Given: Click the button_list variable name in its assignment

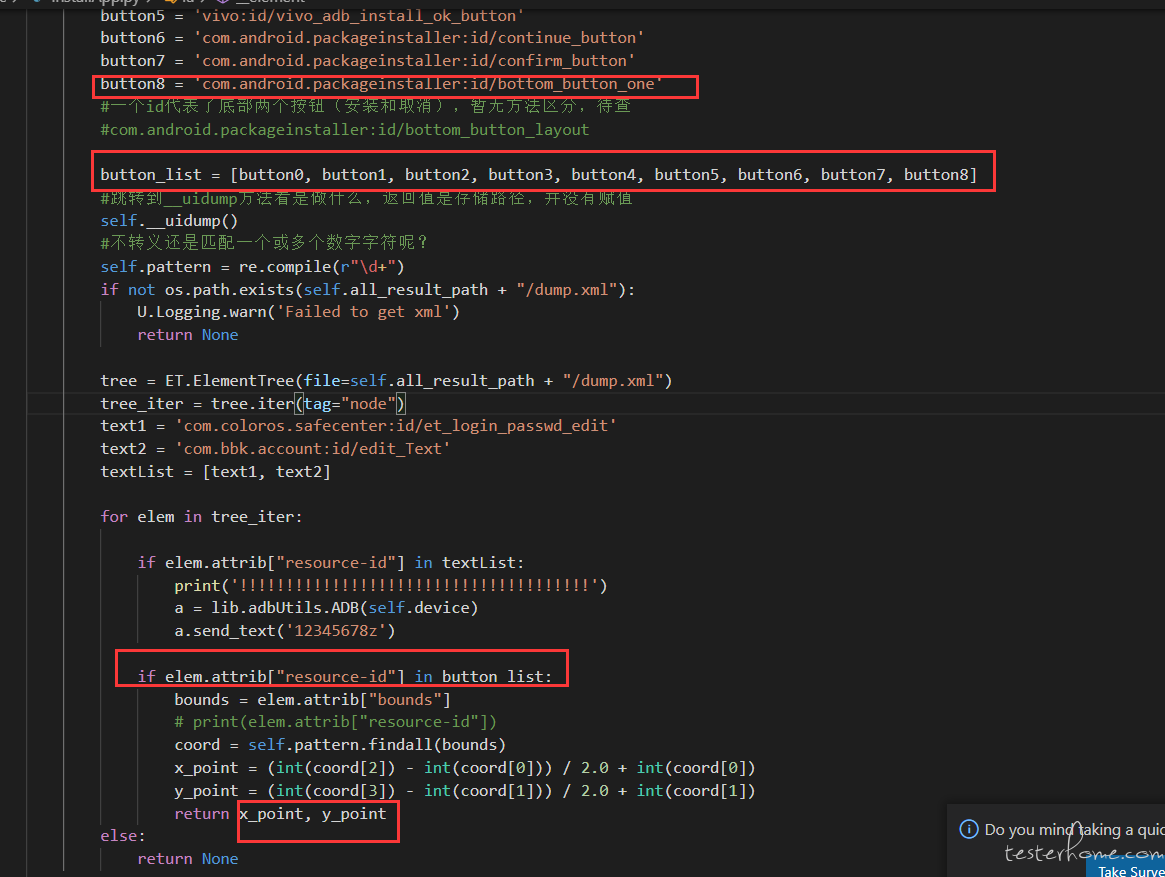Looking at the screenshot, I should pyautogui.click(x=151, y=175).
